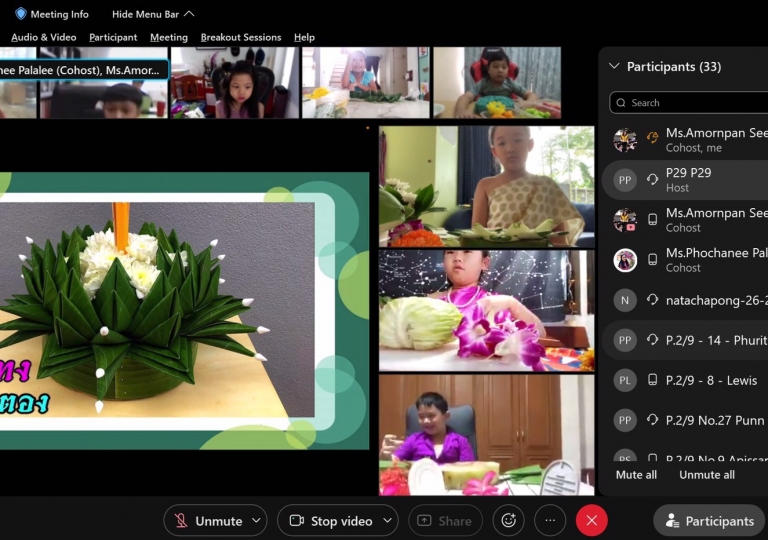This screenshot has width=768, height=540.
Task: Click Stop video button
Action: pos(331,520)
